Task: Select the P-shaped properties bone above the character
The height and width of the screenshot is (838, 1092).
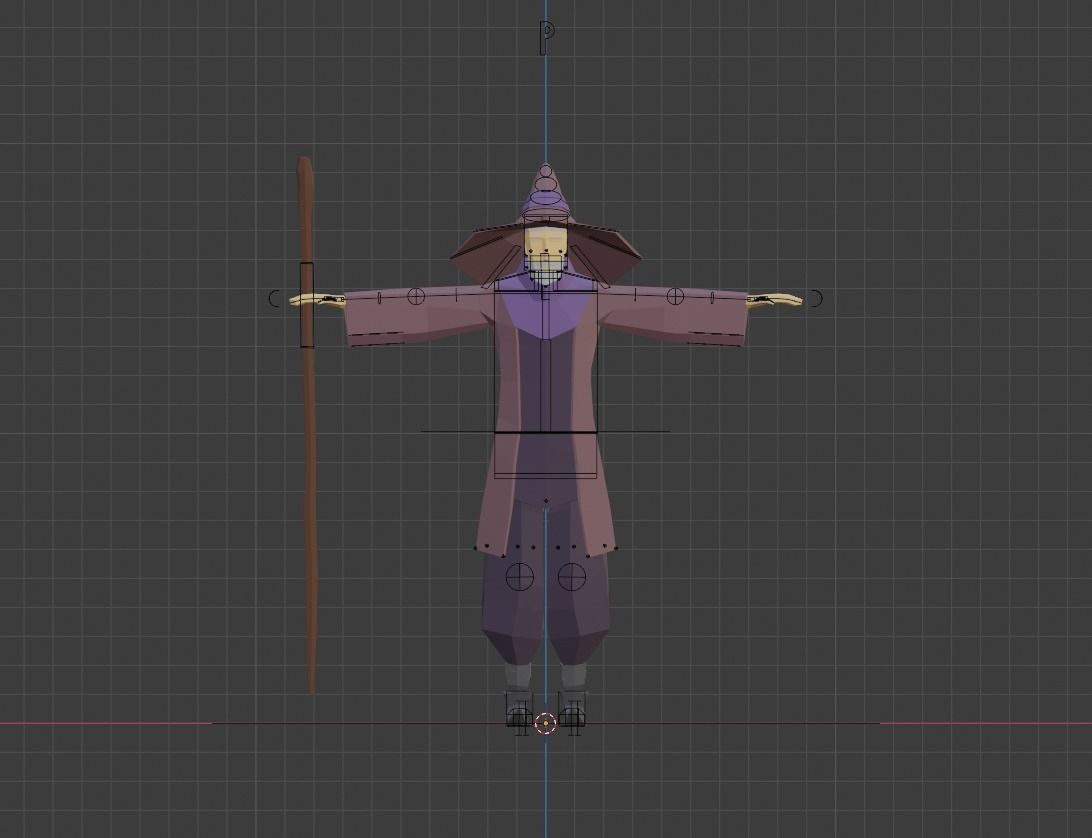Action: pos(547,37)
